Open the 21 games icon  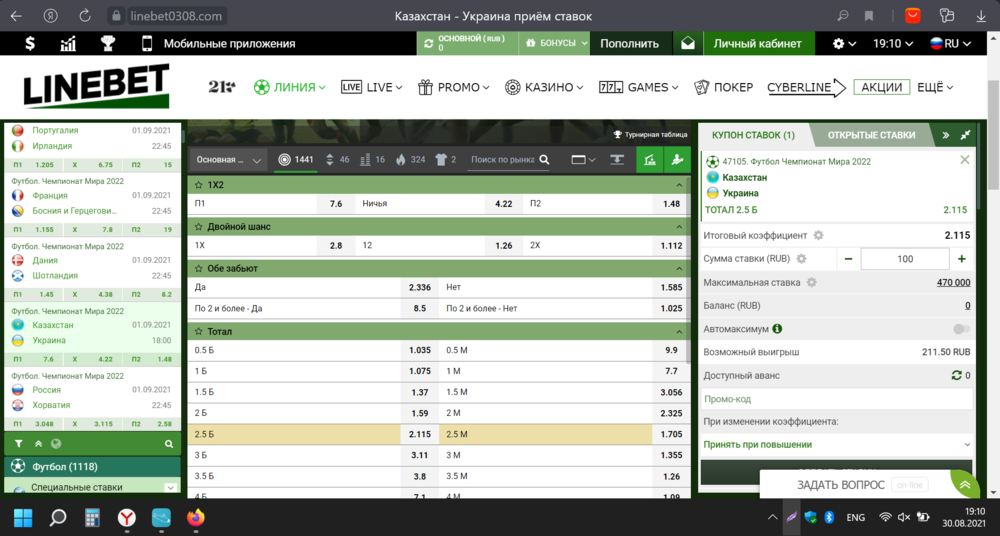pyautogui.click(x=221, y=87)
